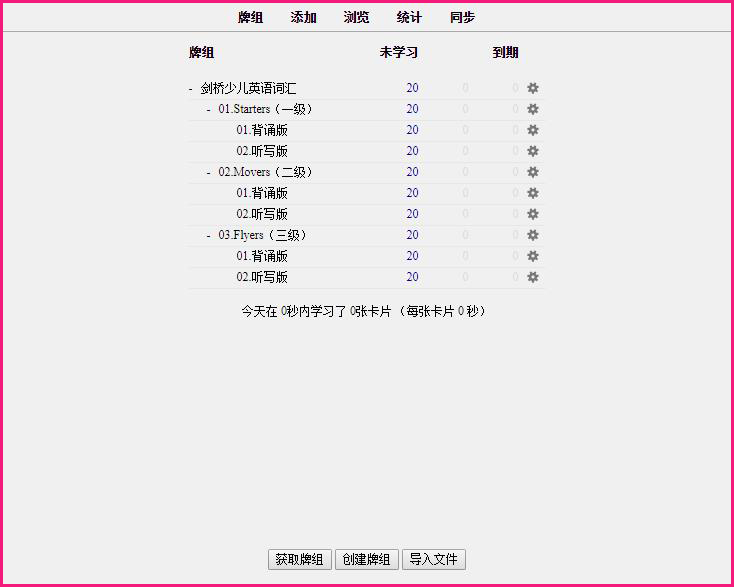Open the 统计 statistics view
The height and width of the screenshot is (587, 734).
click(409, 18)
